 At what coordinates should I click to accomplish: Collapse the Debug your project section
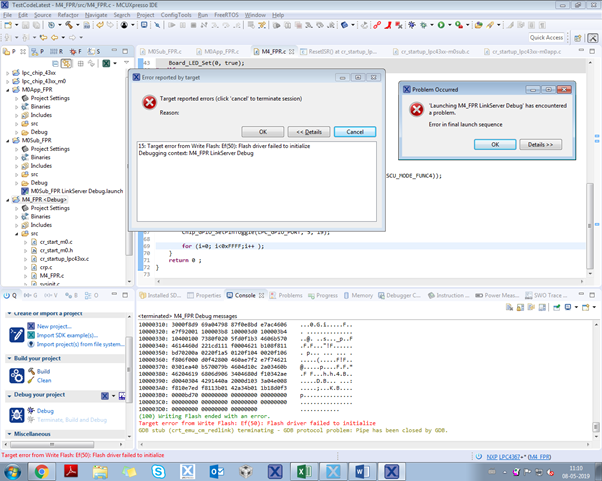9,395
